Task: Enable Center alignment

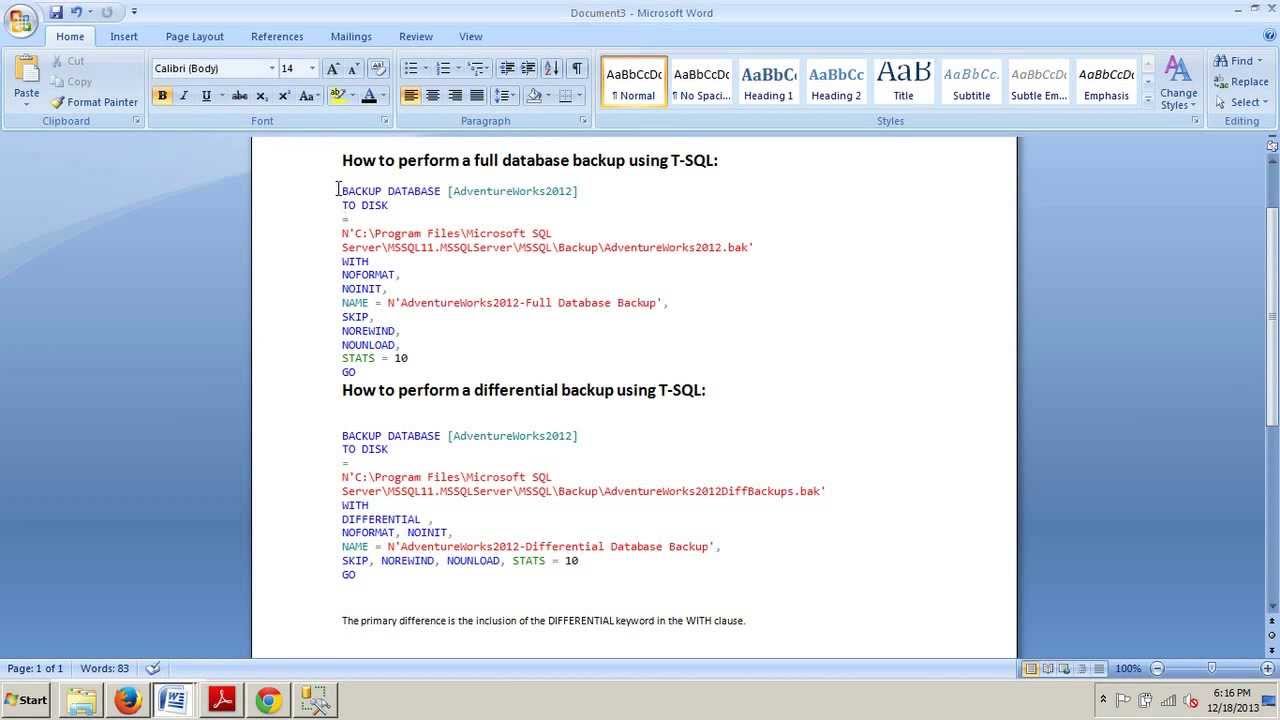Action: pos(433,96)
